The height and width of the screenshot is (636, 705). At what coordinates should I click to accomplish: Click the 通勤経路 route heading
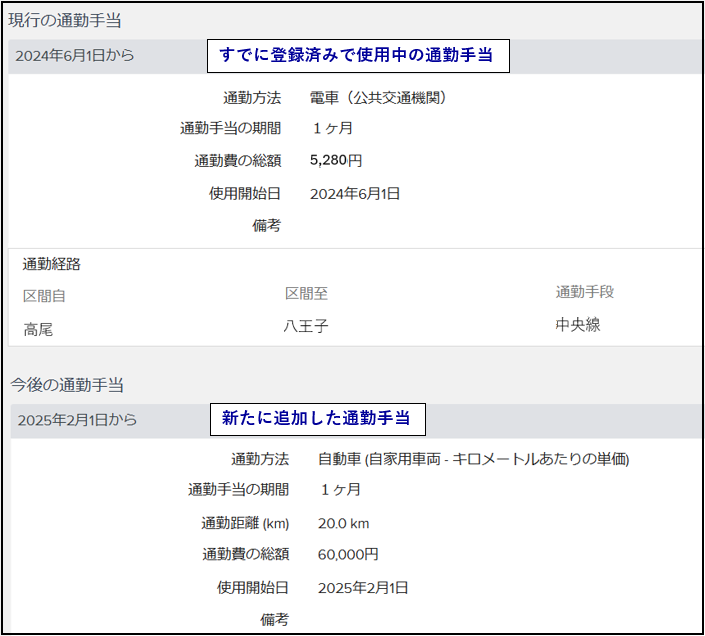click(x=52, y=264)
